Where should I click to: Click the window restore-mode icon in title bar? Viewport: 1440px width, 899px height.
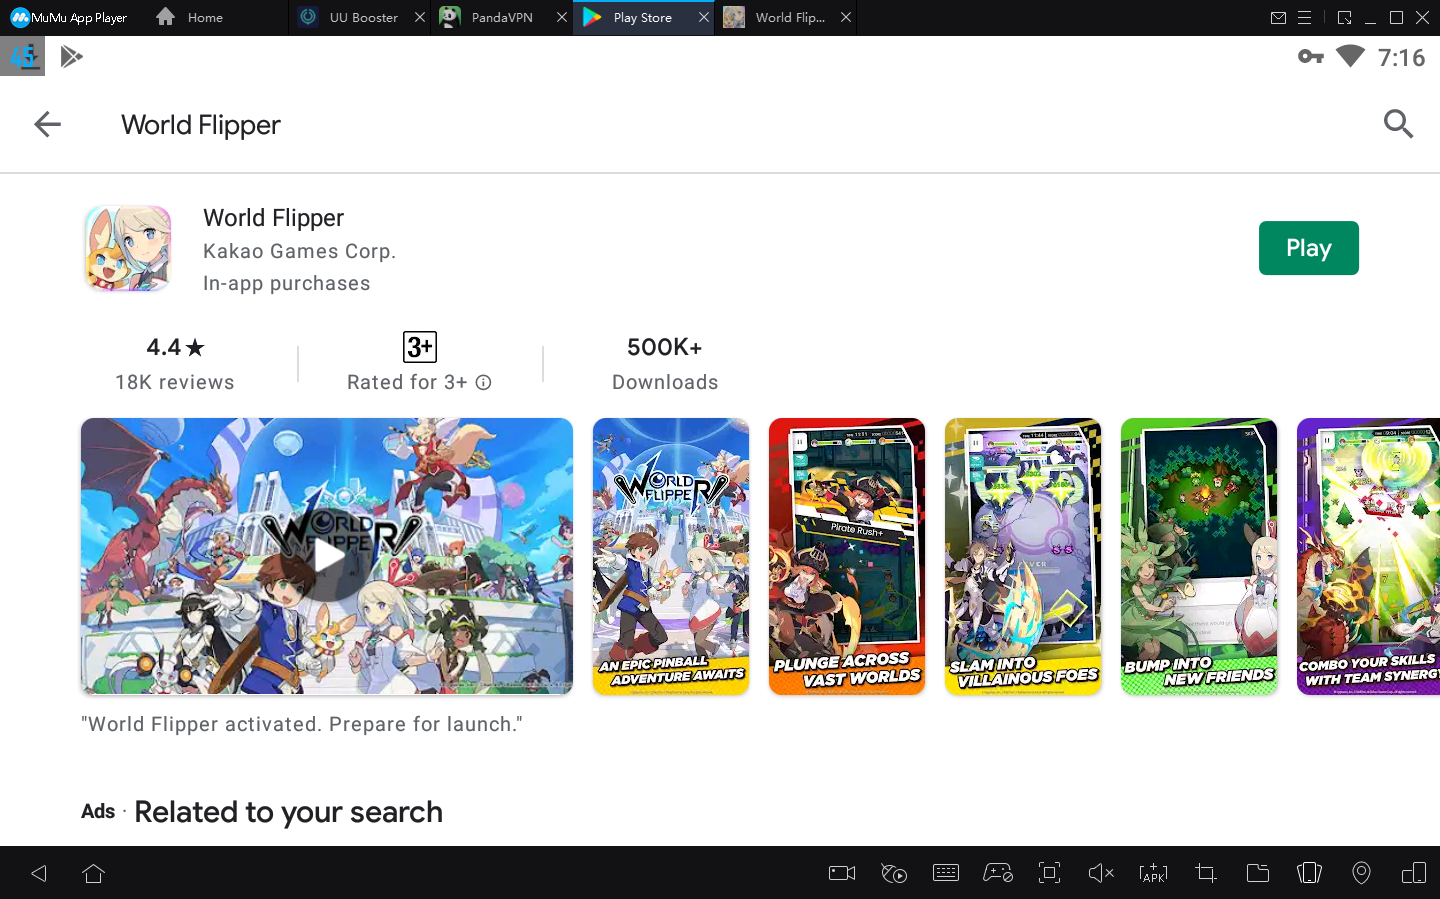click(1344, 17)
